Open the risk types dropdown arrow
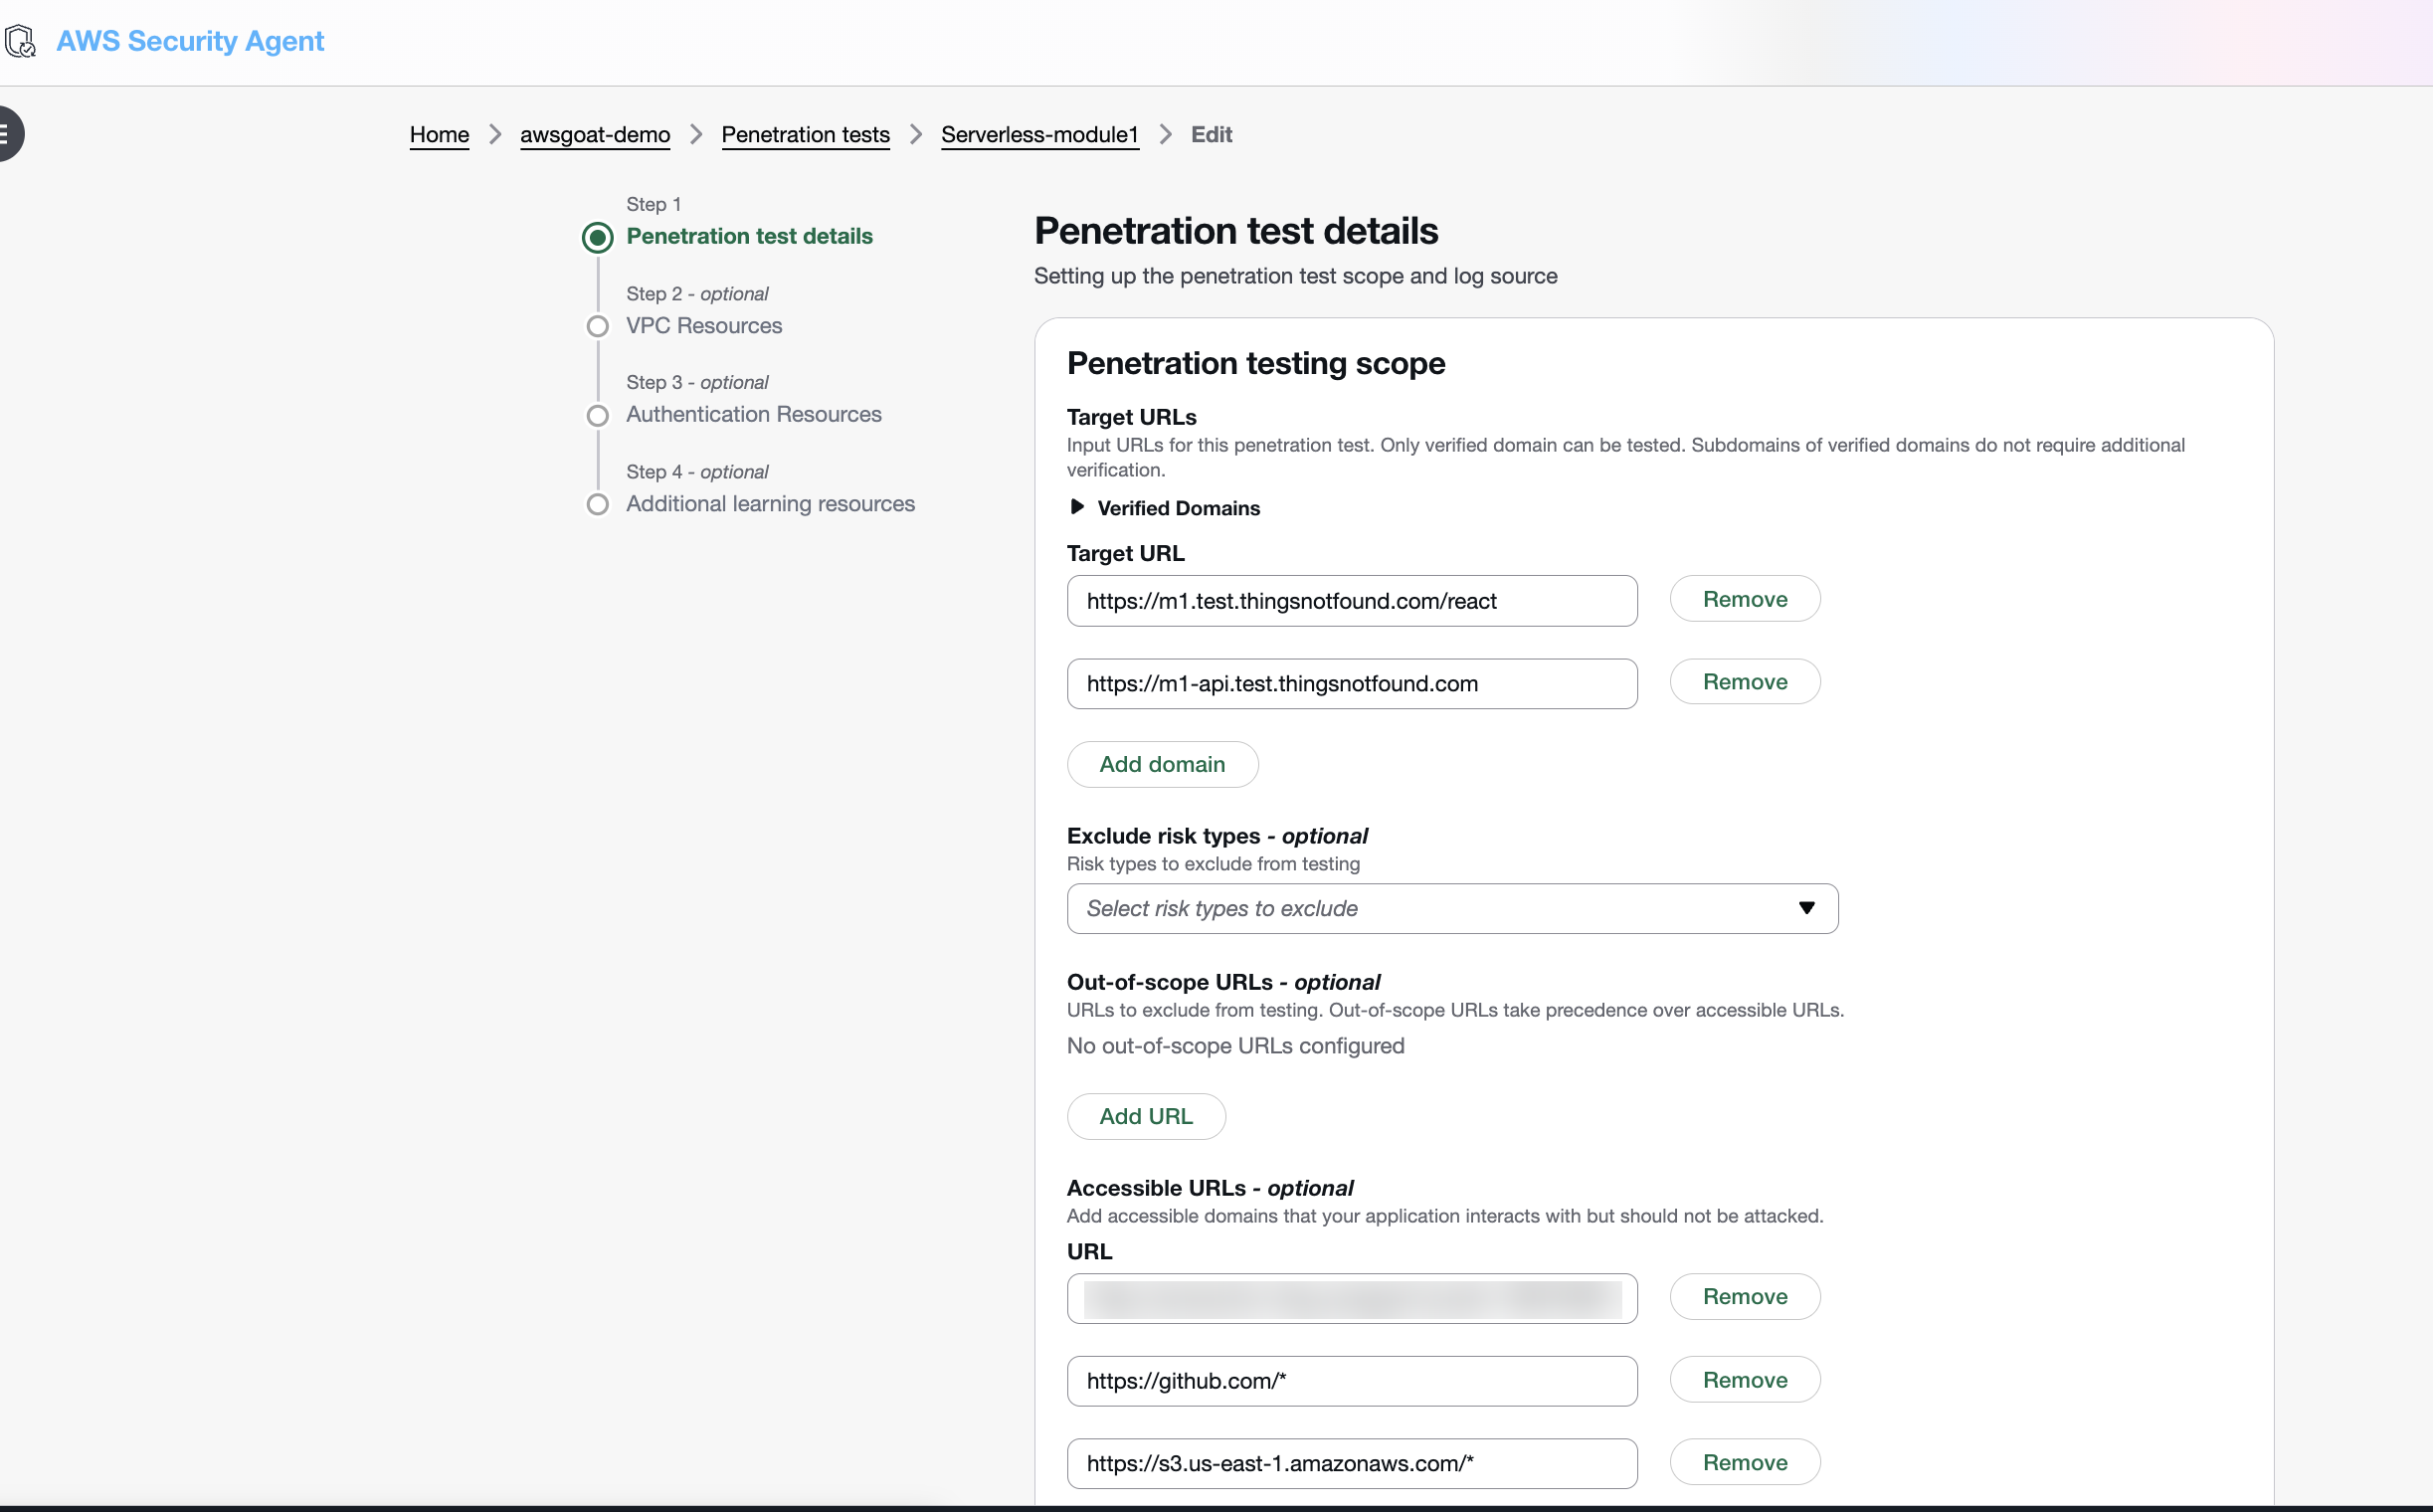2433x1512 pixels. (1806, 908)
